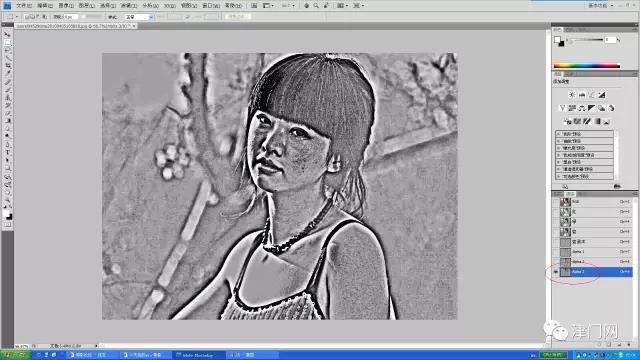Image resolution: width=640 pixels, height=360 pixels.
Task: Select the Brush tool
Action: point(7,90)
